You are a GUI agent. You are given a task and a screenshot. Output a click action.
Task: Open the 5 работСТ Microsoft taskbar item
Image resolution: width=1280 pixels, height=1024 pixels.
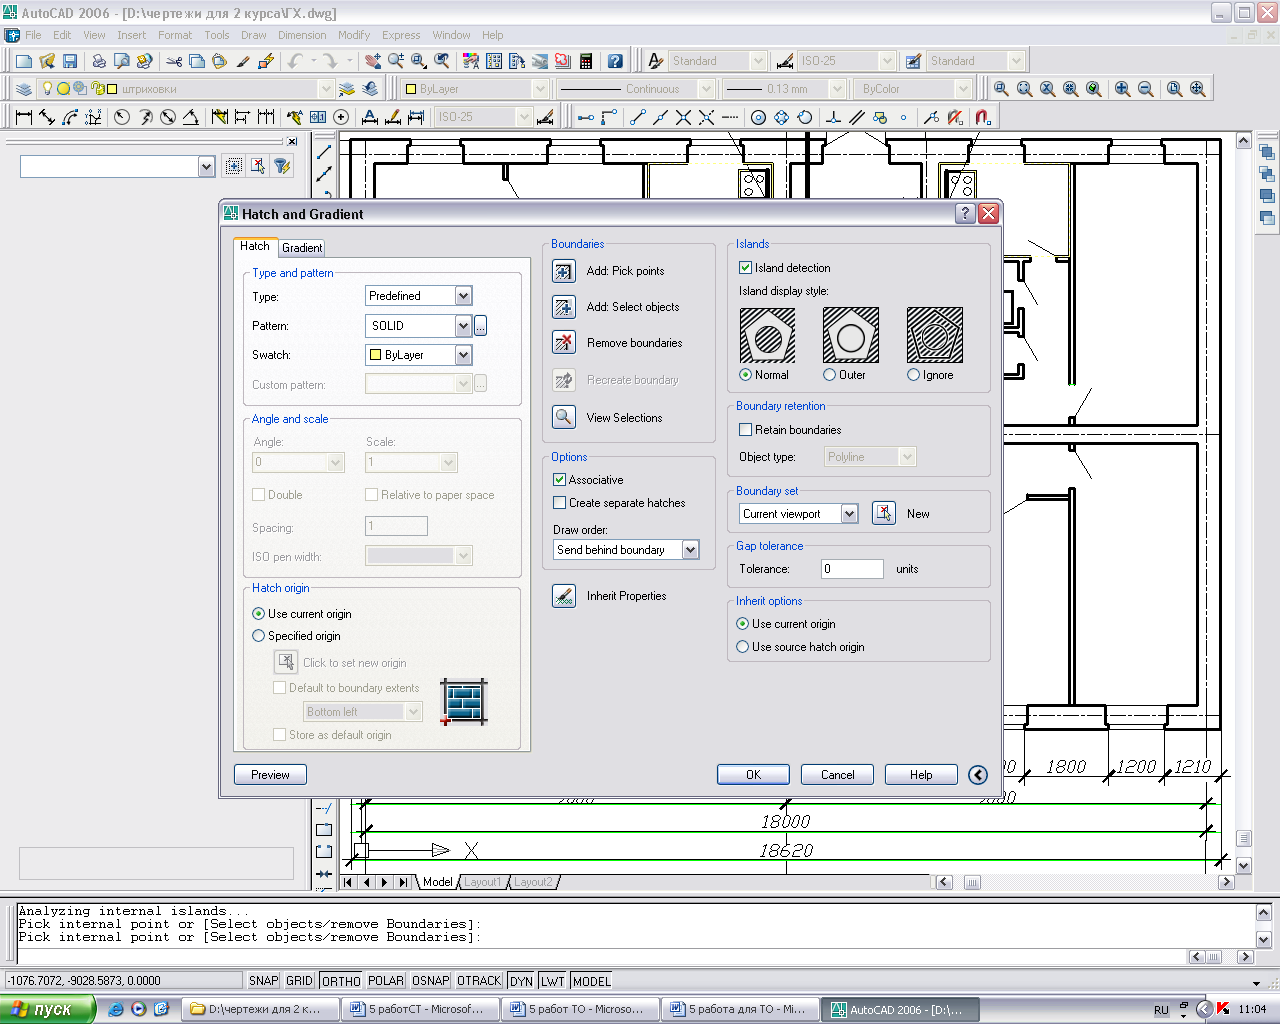click(x=420, y=1009)
